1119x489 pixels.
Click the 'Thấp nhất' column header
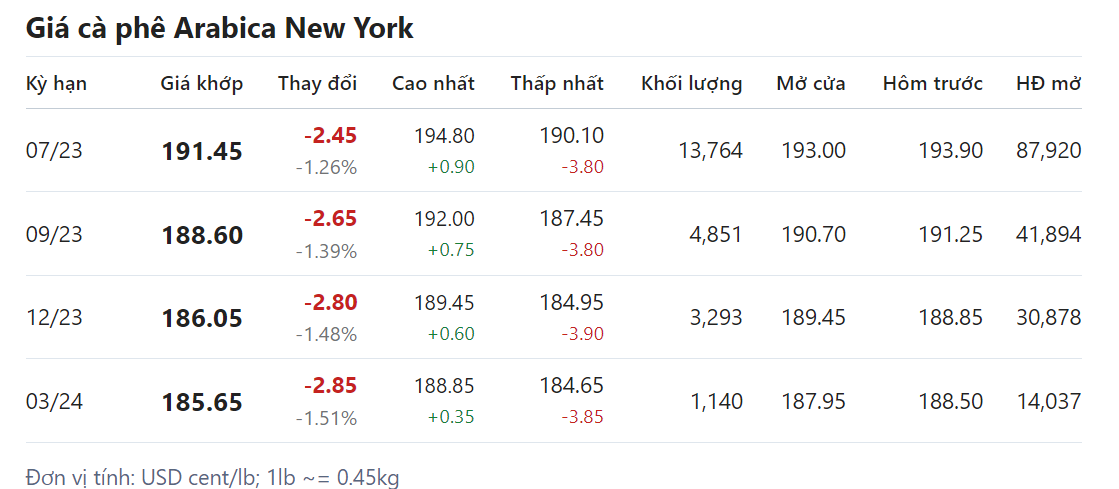(556, 84)
